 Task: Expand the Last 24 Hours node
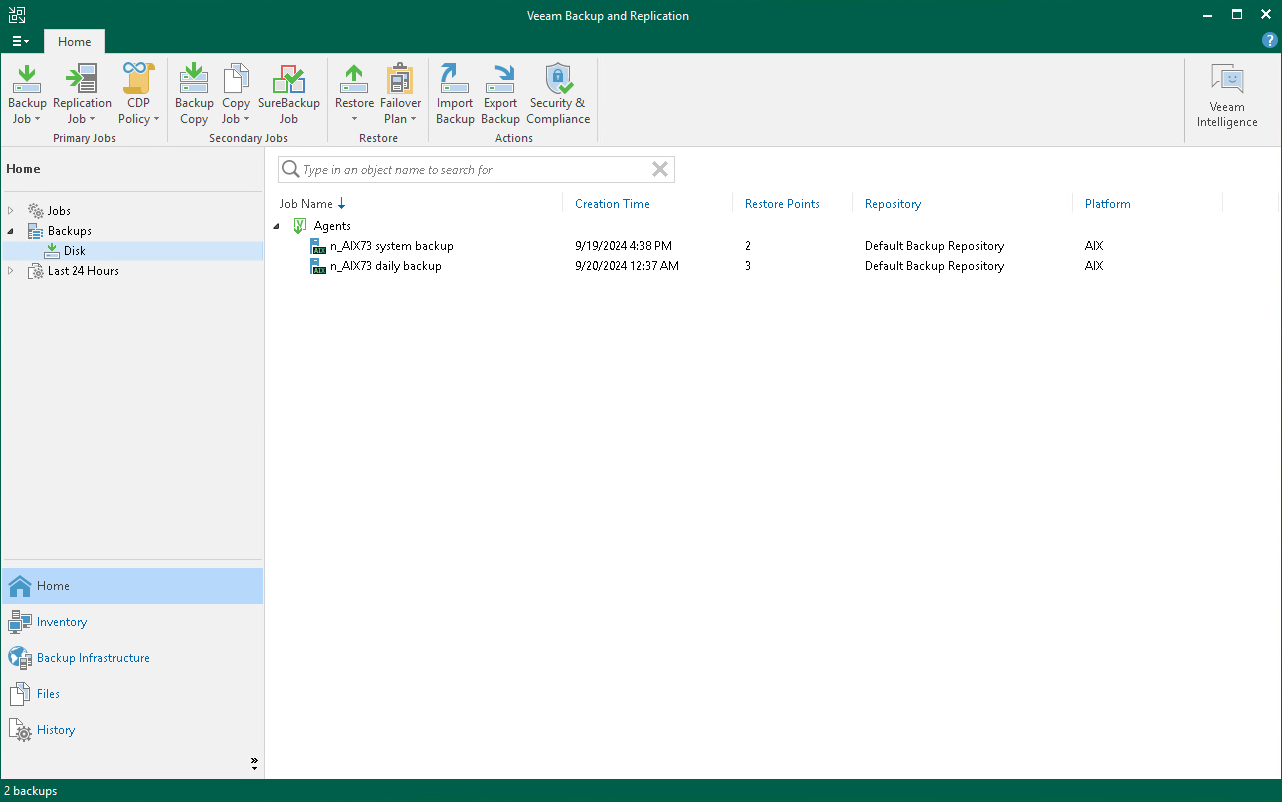(x=11, y=271)
